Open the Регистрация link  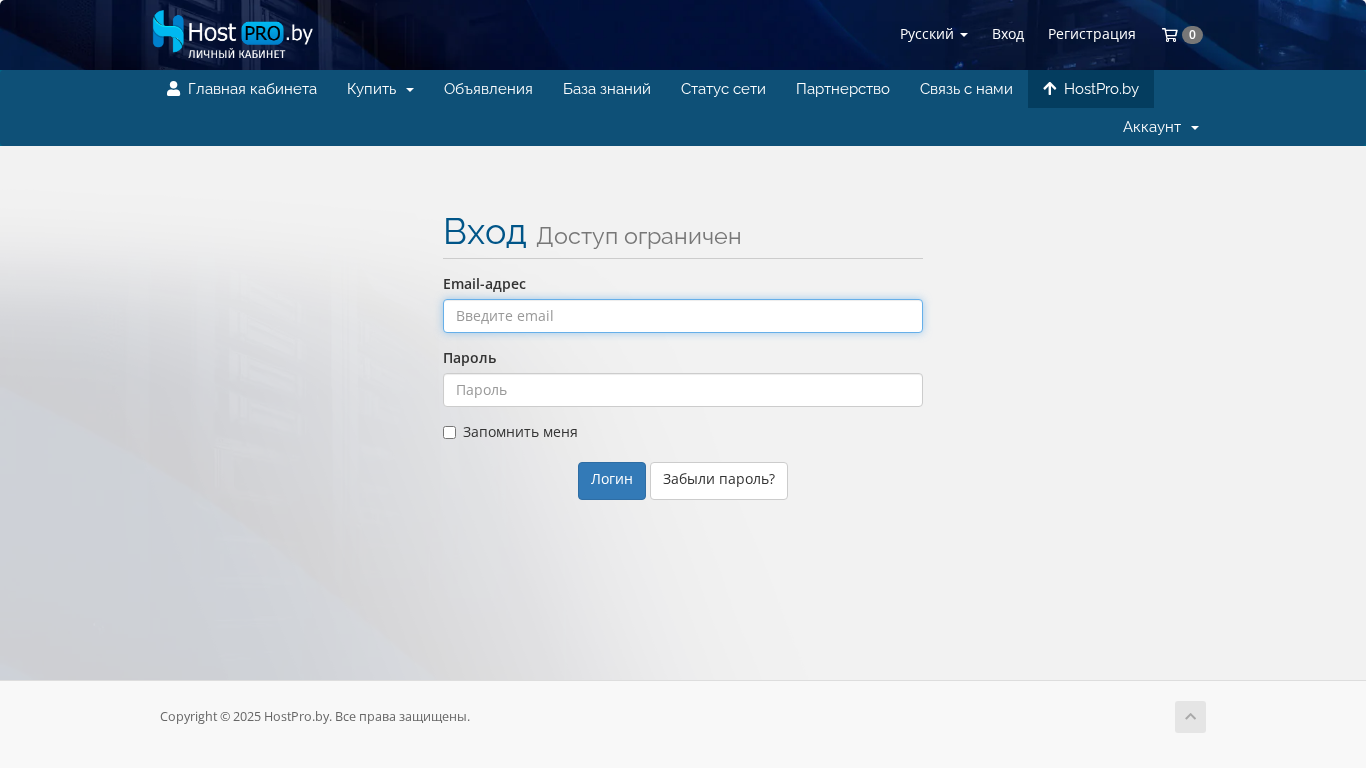click(x=1091, y=34)
